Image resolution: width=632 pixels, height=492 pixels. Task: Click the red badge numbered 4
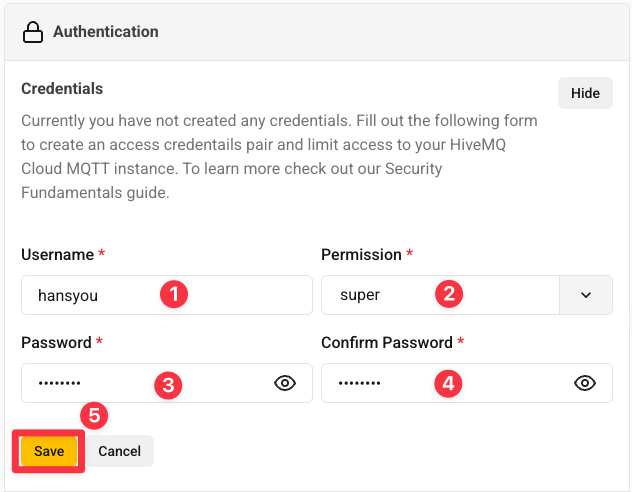point(449,383)
